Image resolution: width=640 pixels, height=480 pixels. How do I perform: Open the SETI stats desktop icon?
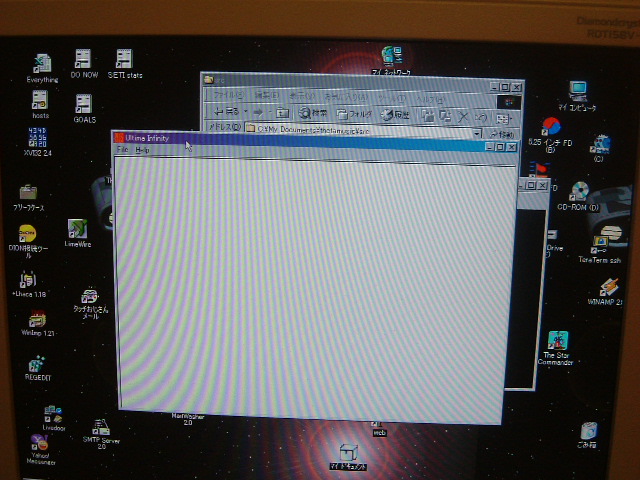[x=123, y=59]
